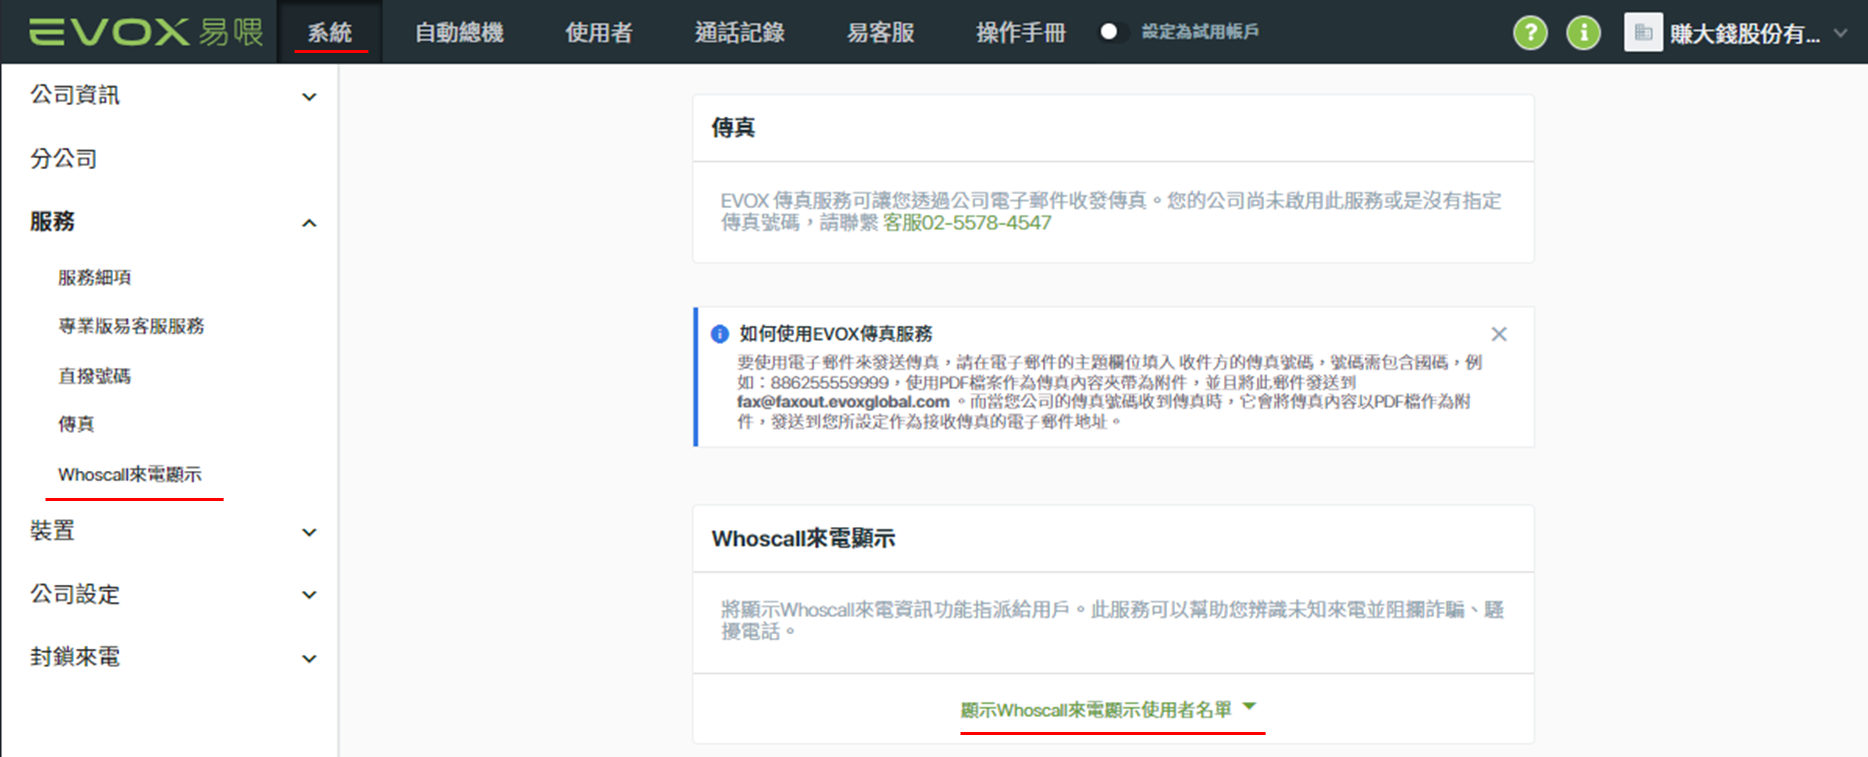Go to the 使用者 tab

tap(599, 32)
